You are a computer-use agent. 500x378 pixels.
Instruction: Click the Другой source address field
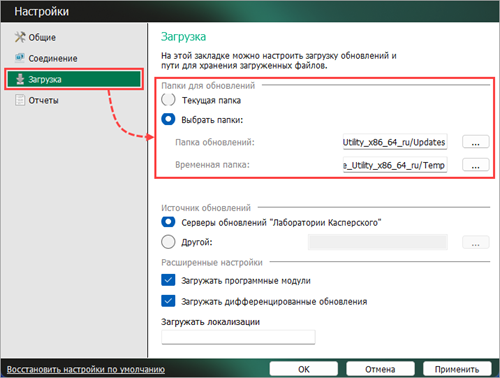[x=378, y=242]
